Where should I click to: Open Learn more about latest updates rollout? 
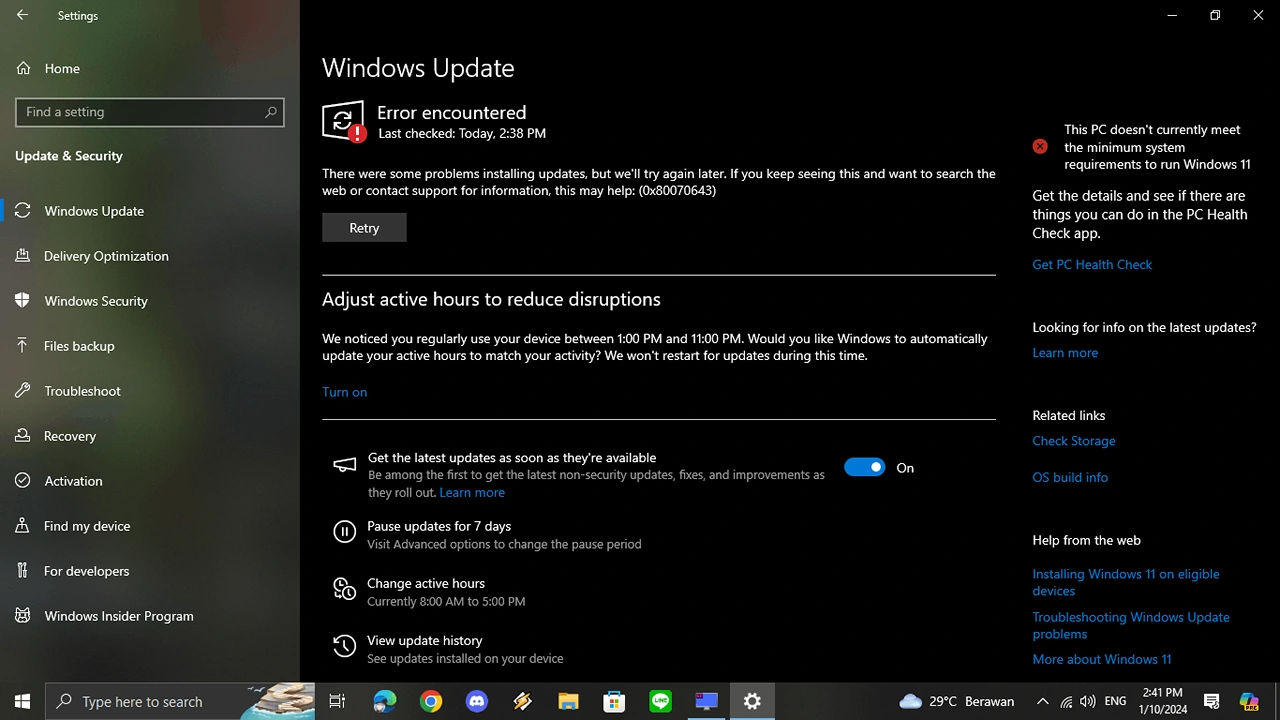point(472,492)
